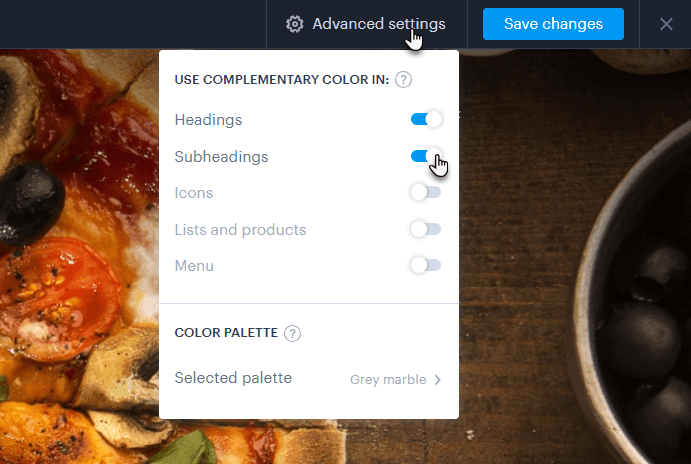The image size is (691, 464).
Task: Select the Subheadings label text
Action: (x=221, y=157)
